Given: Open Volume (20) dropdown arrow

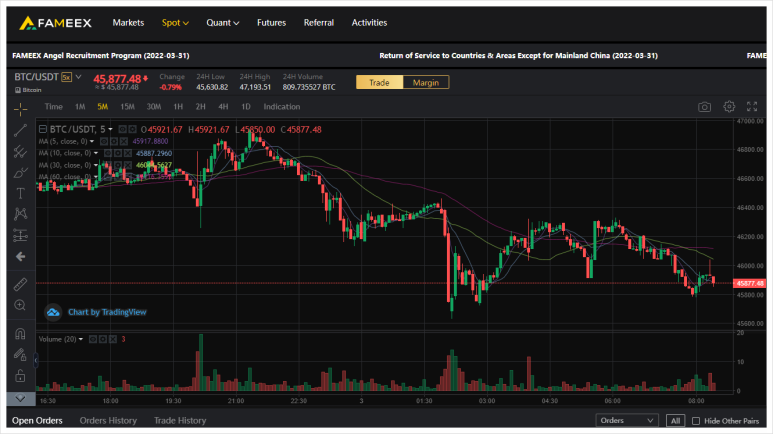Looking at the screenshot, I should (x=80, y=339).
